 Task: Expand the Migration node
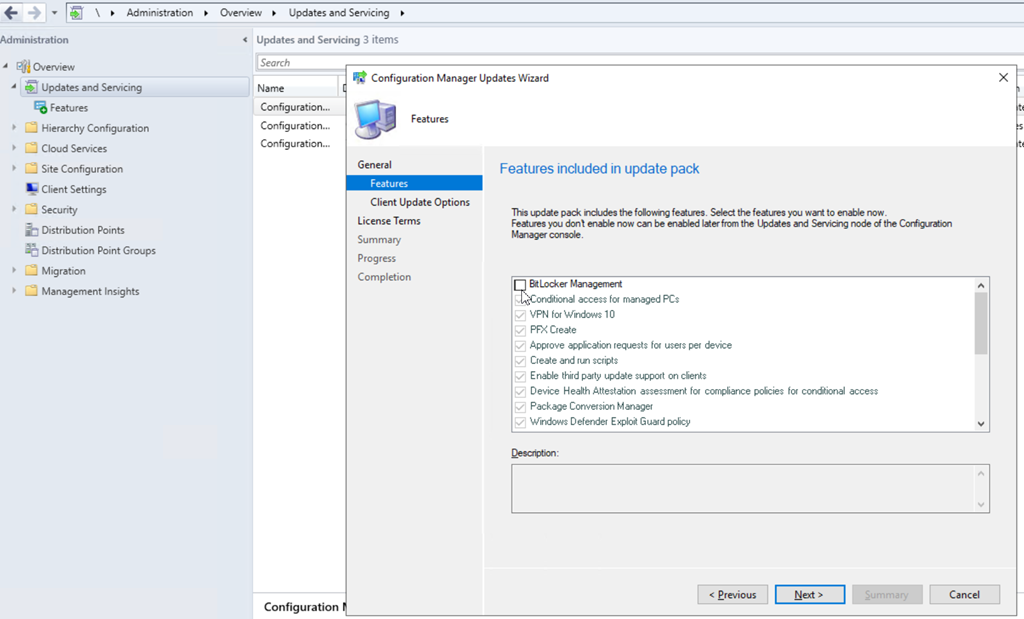tap(14, 270)
